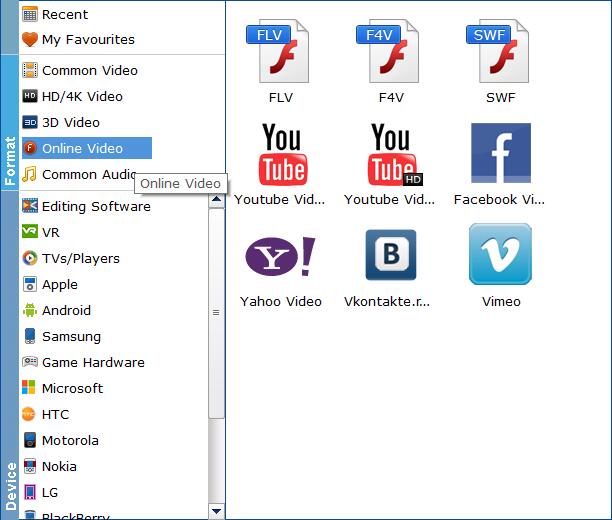Click the FLV label text
The width and height of the screenshot is (612, 520).
pyautogui.click(x=281, y=97)
